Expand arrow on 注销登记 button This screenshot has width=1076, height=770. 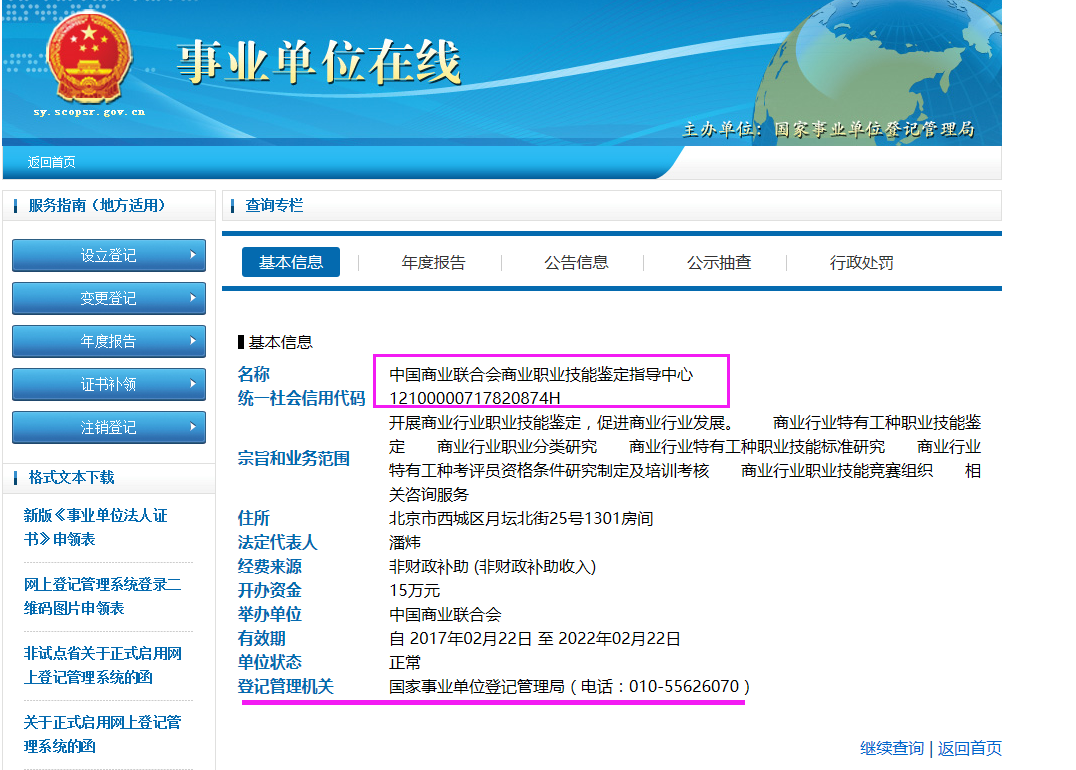point(193,427)
